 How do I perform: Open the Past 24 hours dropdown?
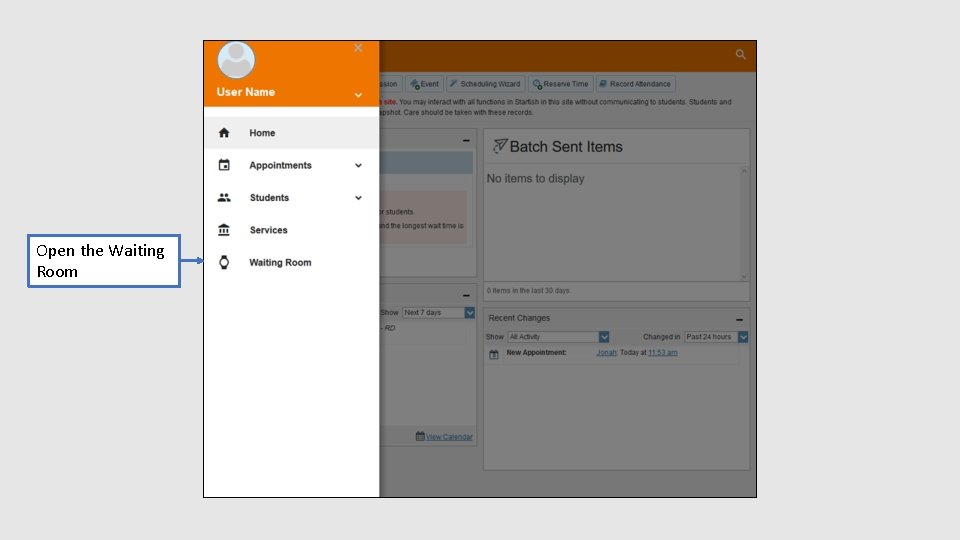click(716, 337)
